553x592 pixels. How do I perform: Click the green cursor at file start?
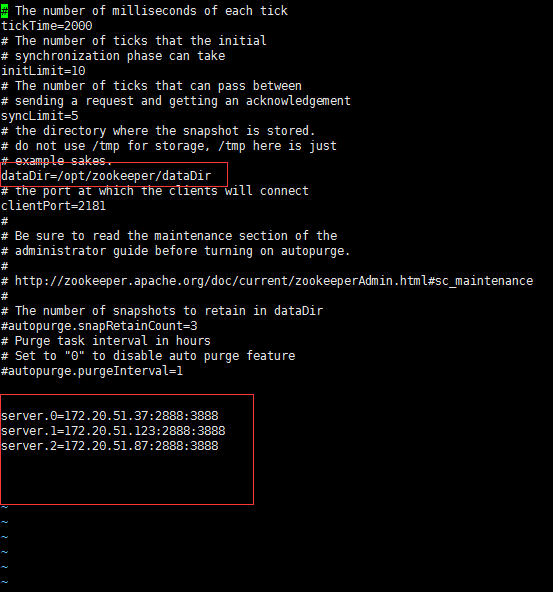[5, 11]
